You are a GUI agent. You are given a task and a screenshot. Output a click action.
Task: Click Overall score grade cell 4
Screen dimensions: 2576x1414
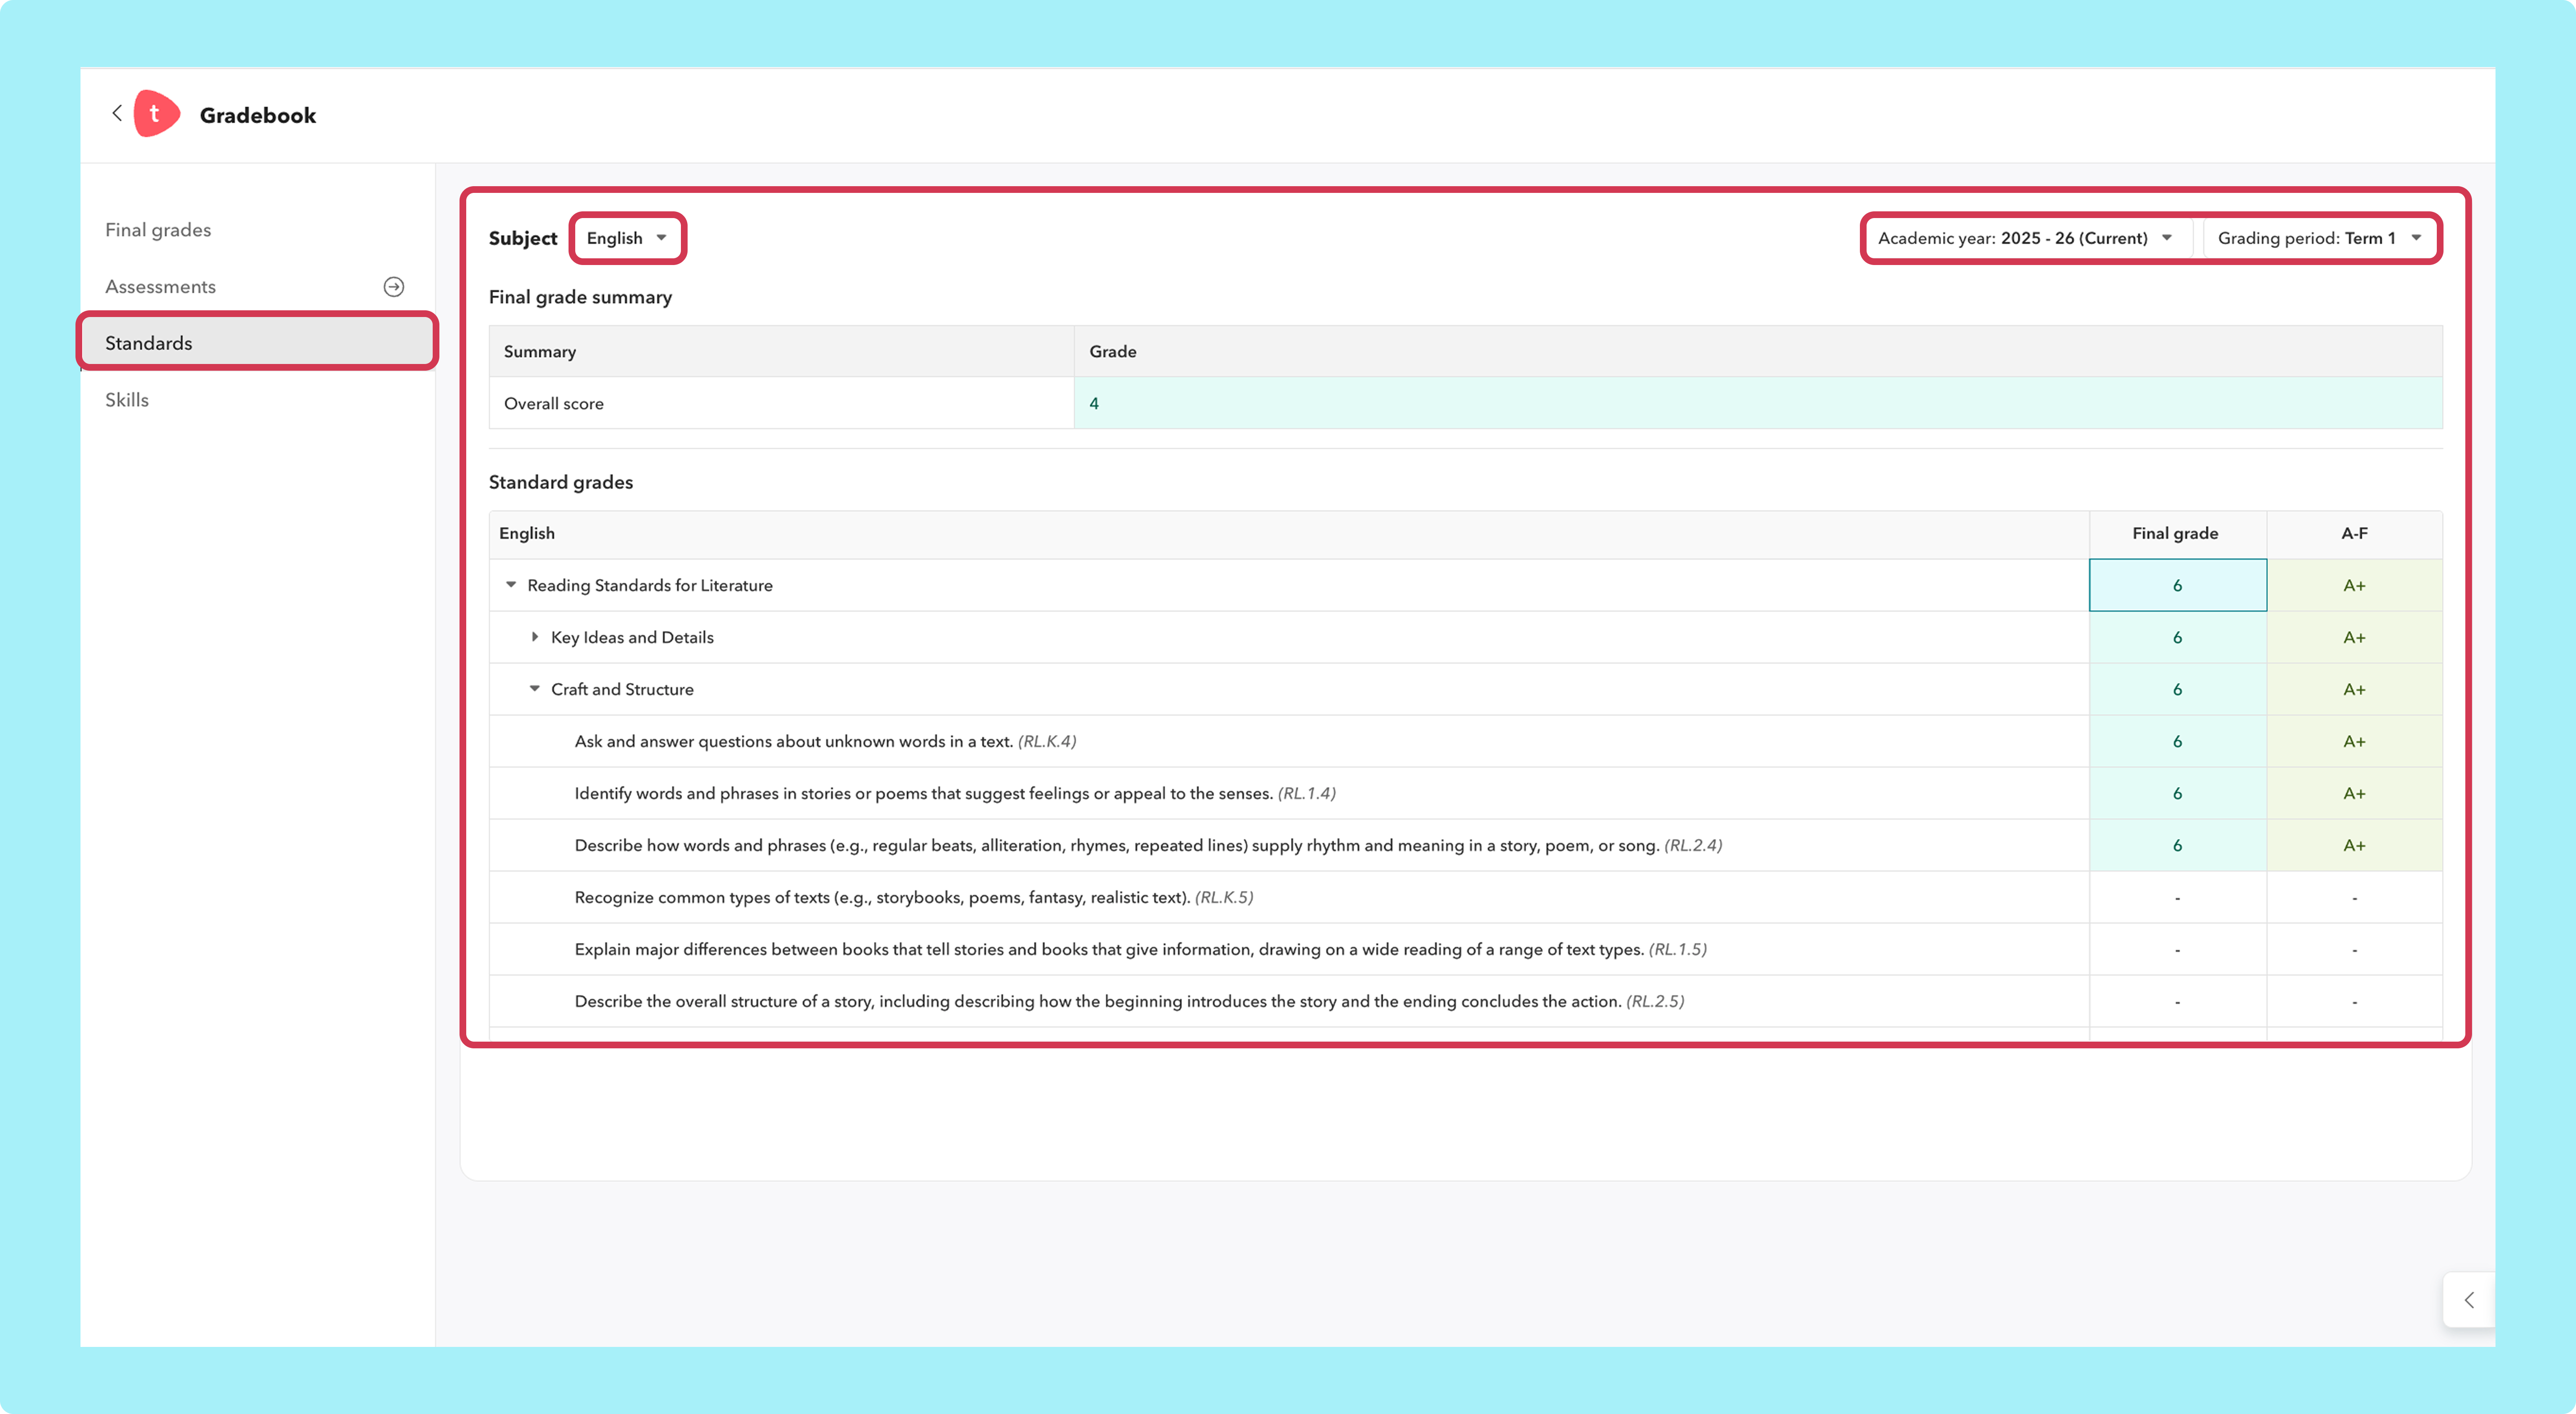coord(1758,403)
